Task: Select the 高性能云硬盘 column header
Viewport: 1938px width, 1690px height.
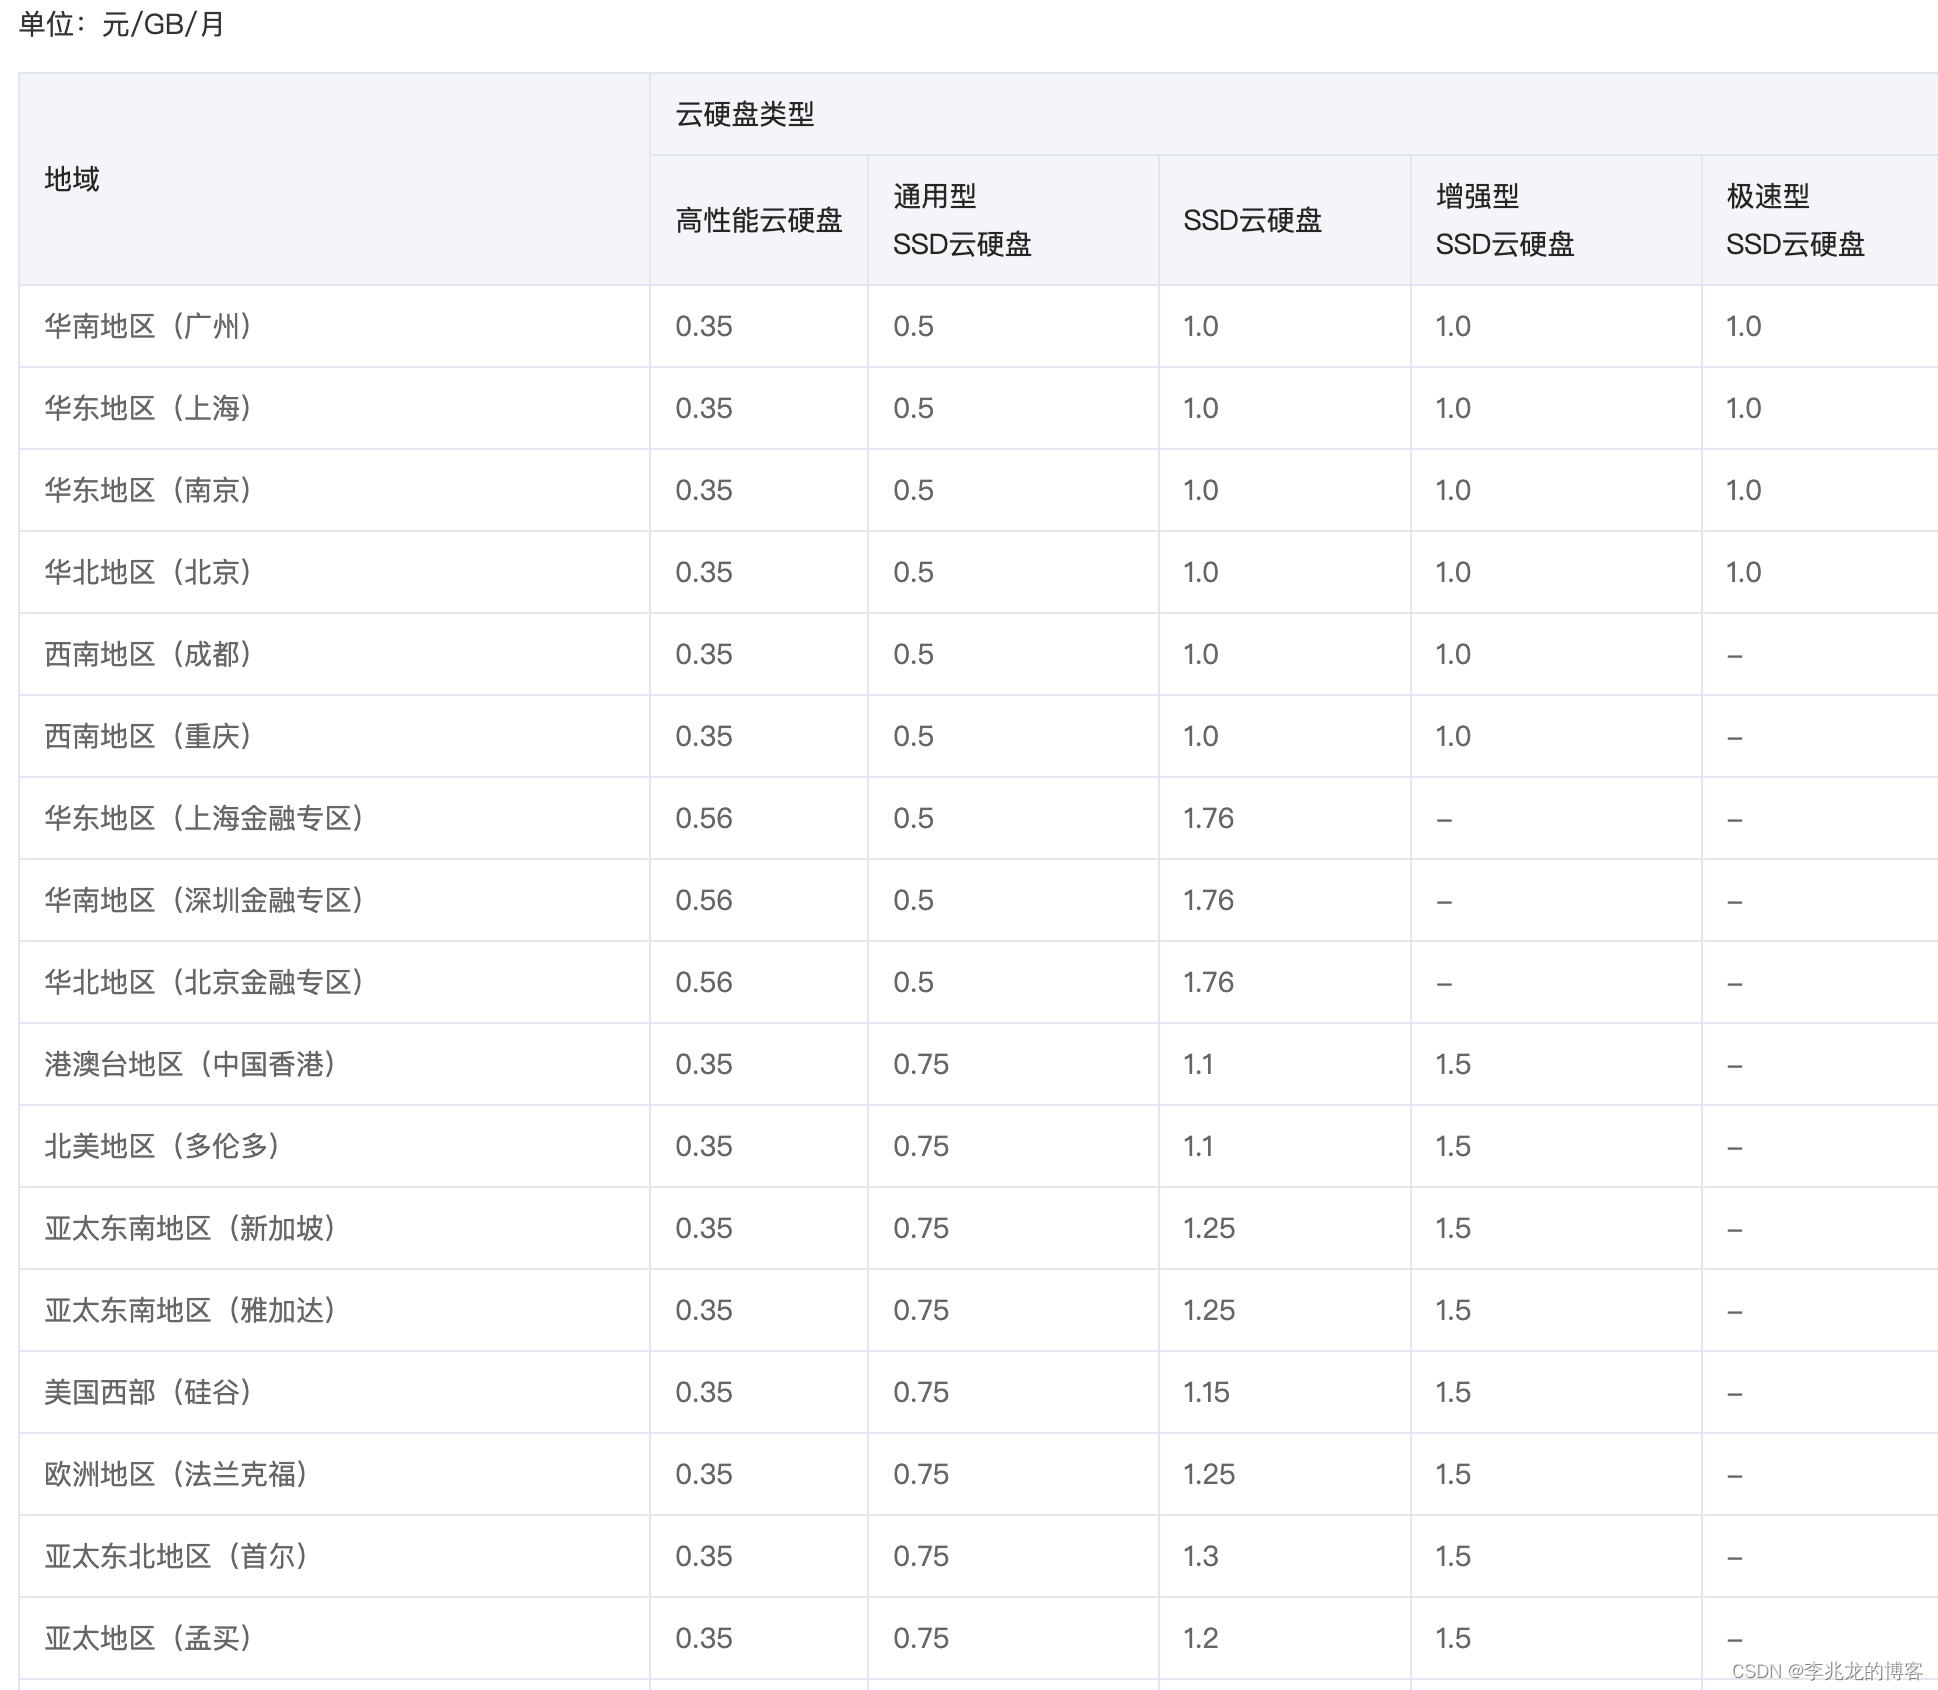Action: (x=759, y=220)
